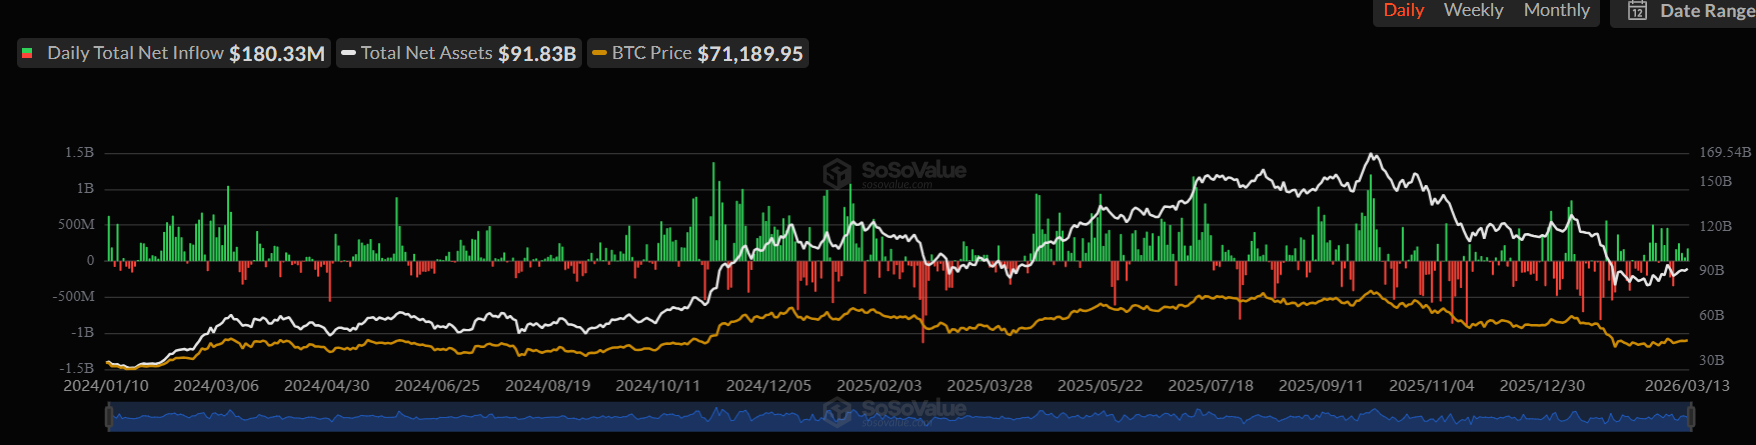Click the -1.5B left axis label

point(77,369)
